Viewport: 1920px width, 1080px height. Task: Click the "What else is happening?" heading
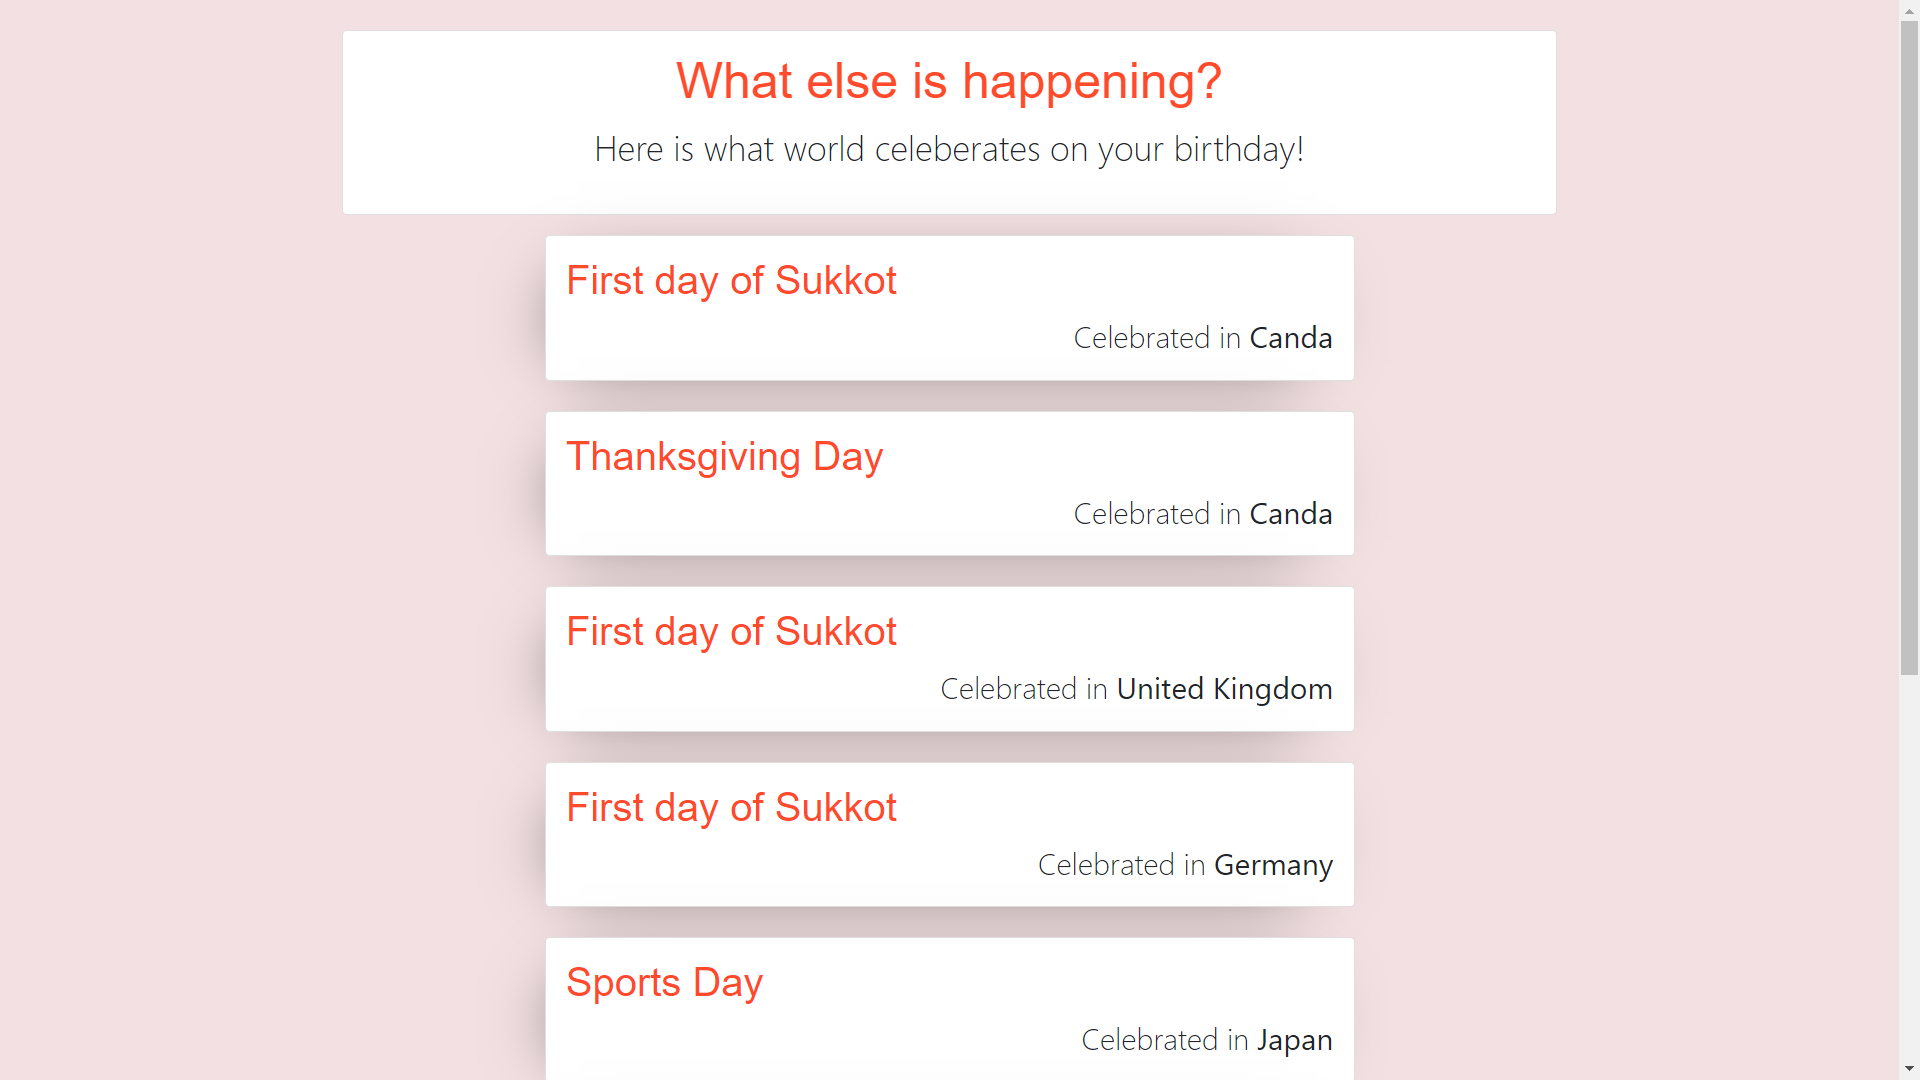(x=948, y=81)
